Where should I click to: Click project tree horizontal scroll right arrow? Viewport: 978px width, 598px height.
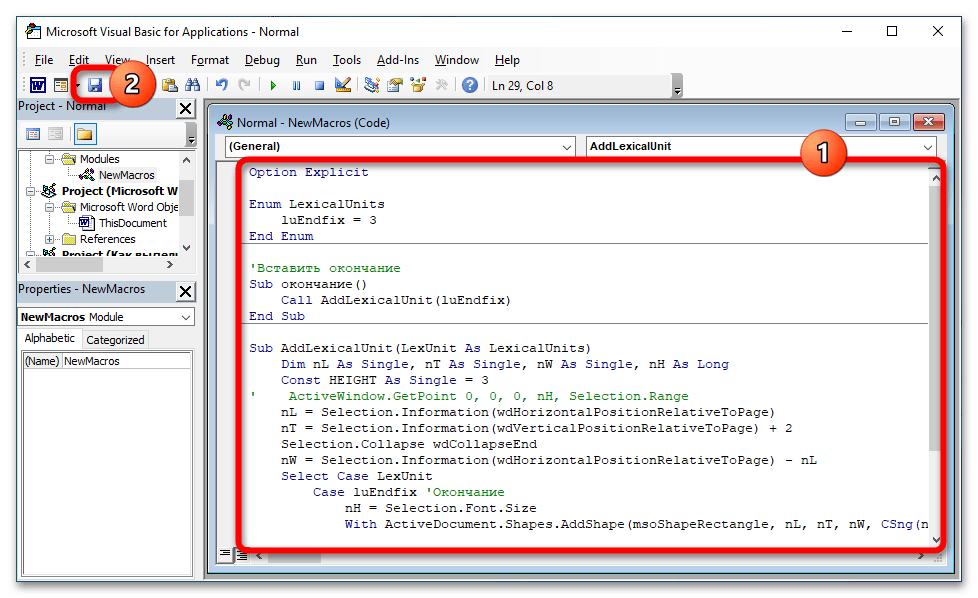click(x=170, y=264)
